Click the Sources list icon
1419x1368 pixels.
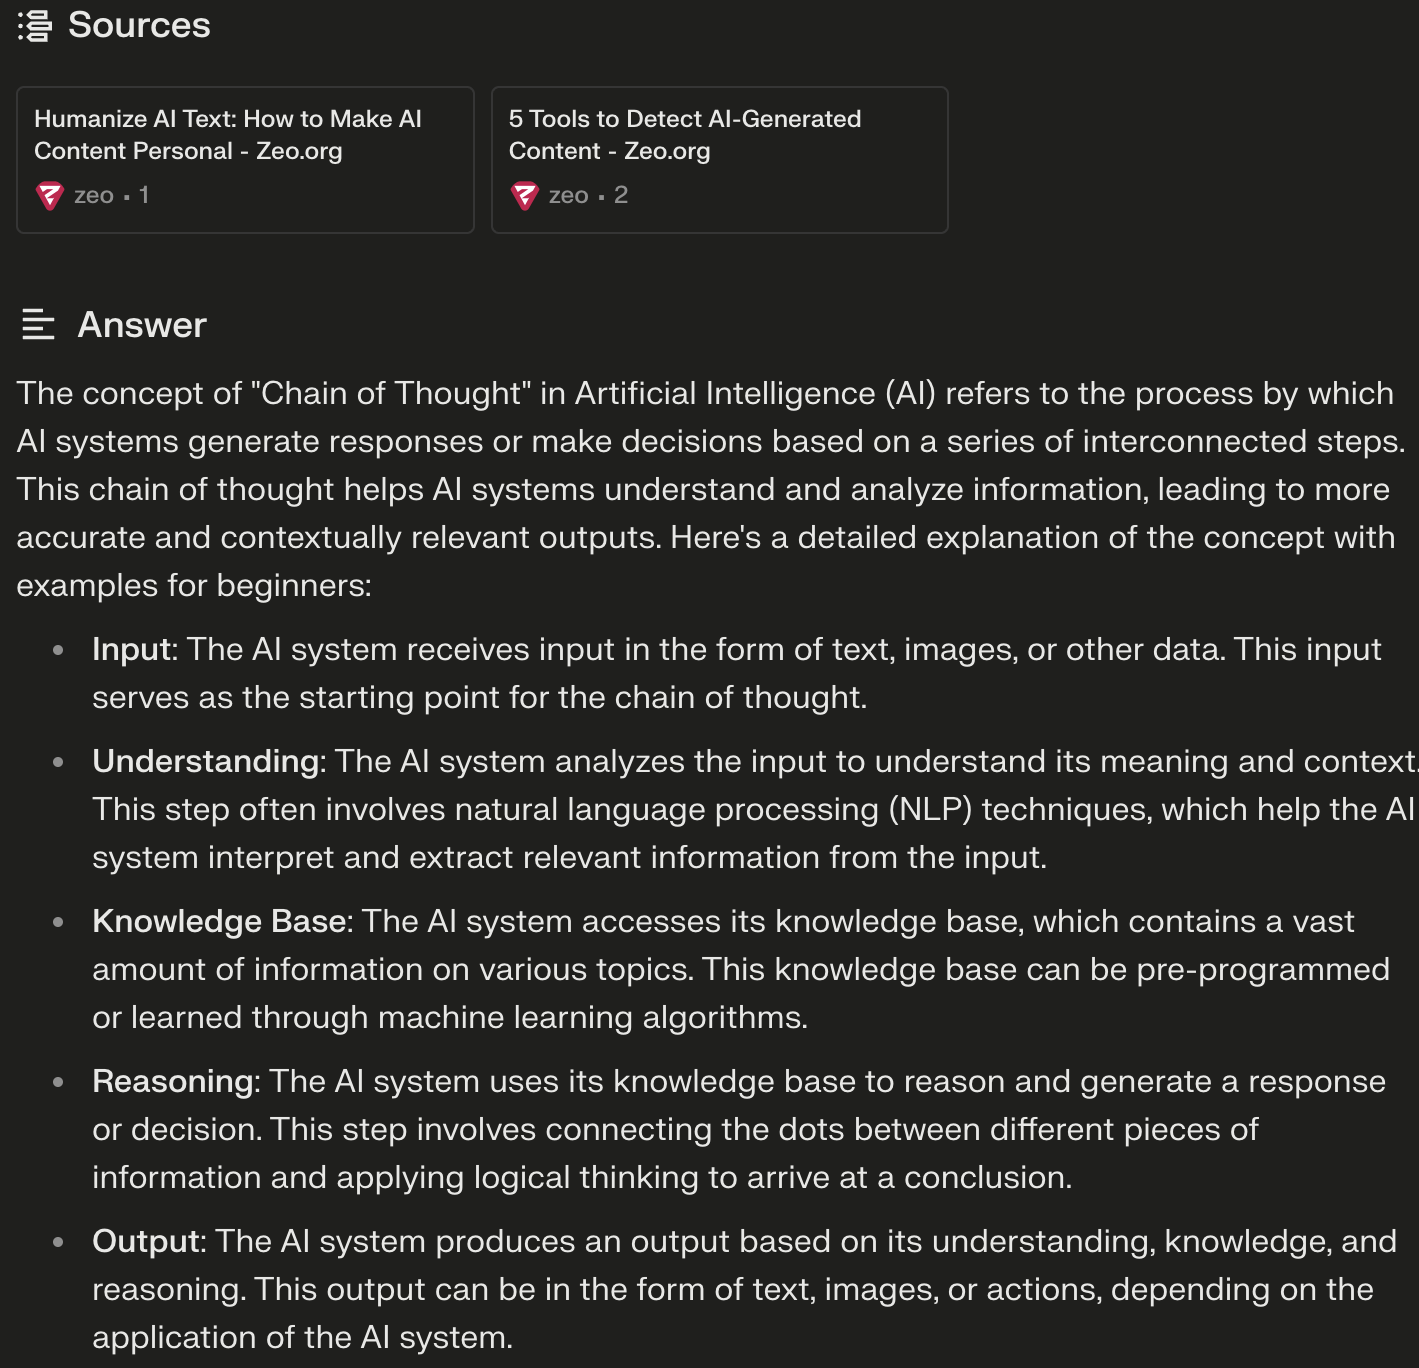tap(35, 26)
